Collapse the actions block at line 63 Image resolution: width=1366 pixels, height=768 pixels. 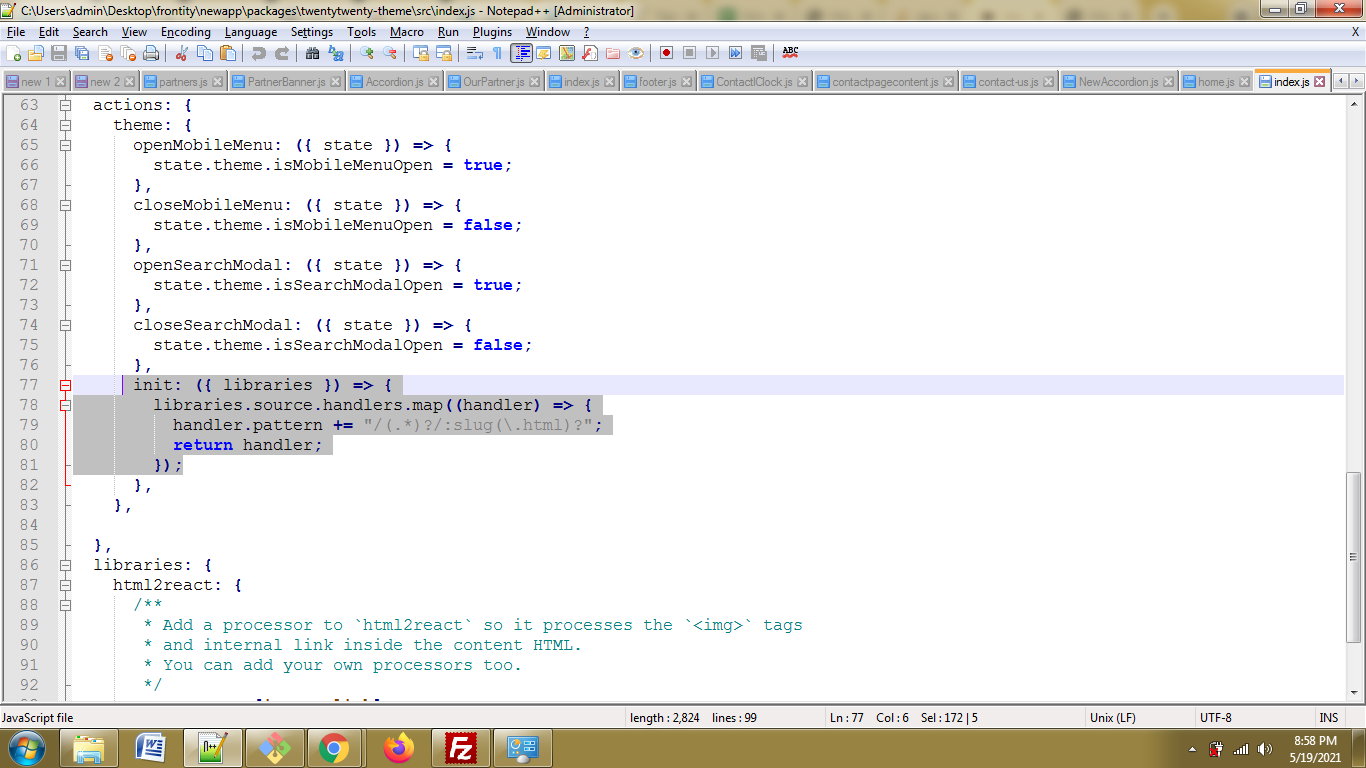[x=65, y=105]
